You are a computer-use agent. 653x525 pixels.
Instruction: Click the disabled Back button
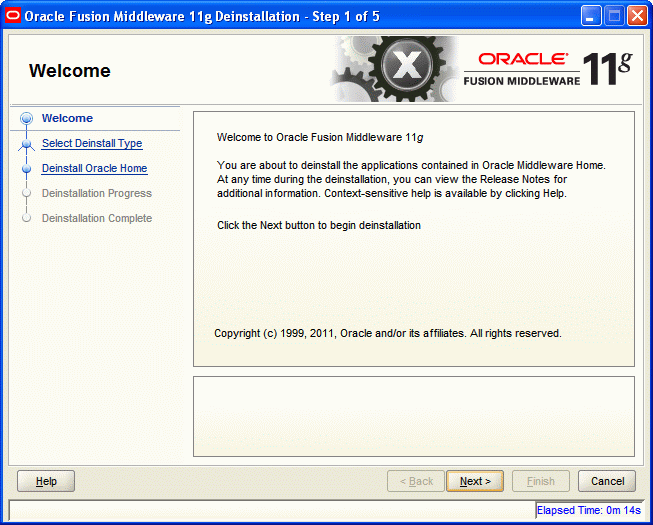tap(416, 481)
